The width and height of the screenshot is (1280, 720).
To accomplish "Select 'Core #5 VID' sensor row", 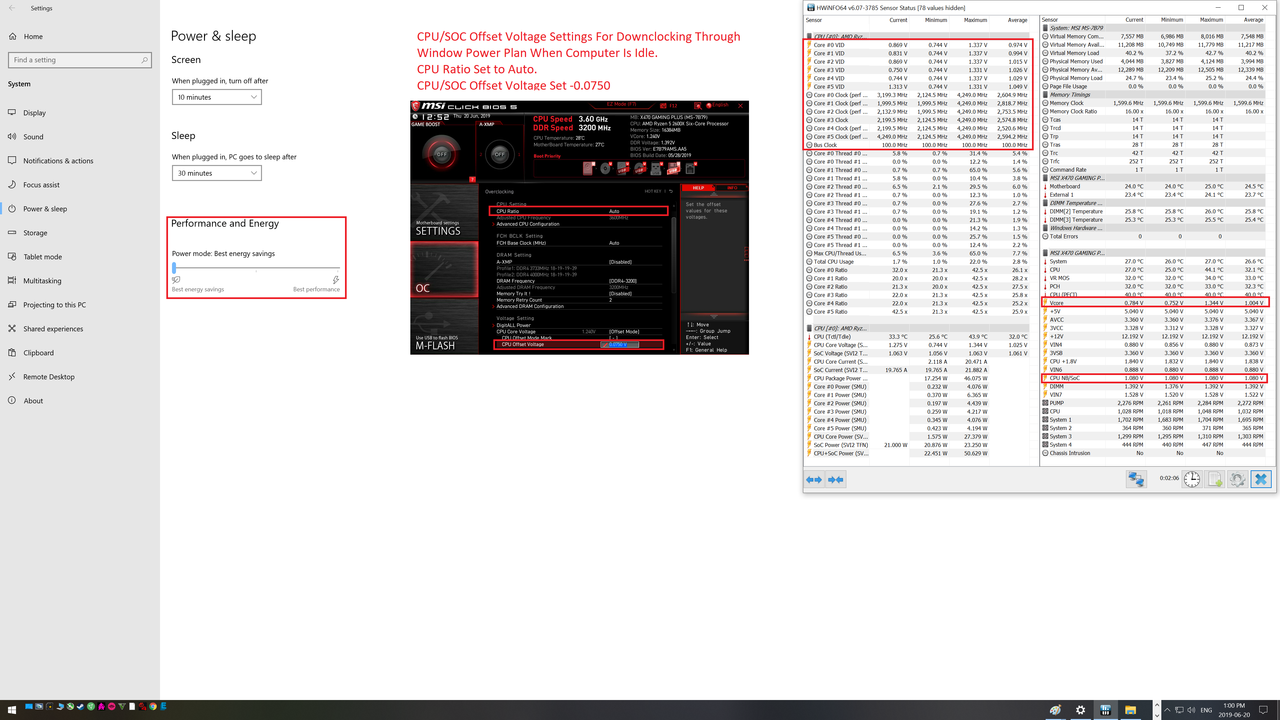I will [x=917, y=87].
